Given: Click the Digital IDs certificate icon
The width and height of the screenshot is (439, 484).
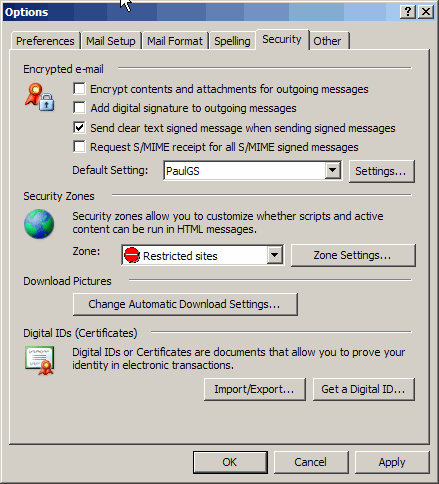Looking at the screenshot, I should coord(39,361).
